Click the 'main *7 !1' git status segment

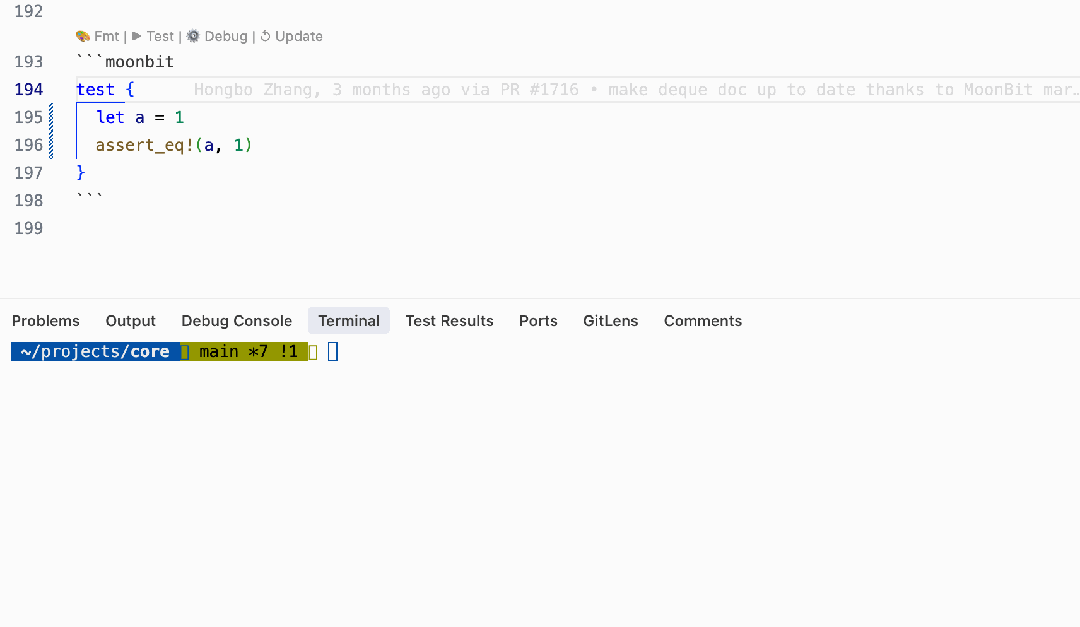click(249, 351)
